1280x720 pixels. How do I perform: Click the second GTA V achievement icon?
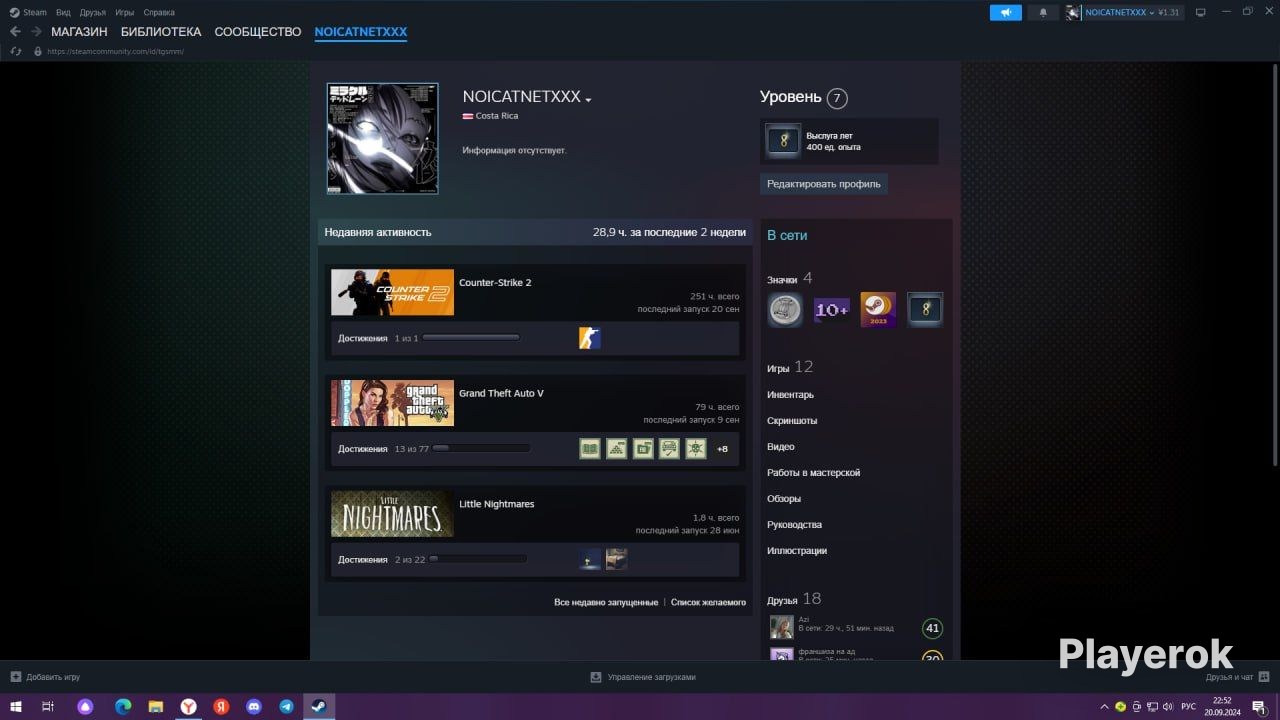coord(617,449)
